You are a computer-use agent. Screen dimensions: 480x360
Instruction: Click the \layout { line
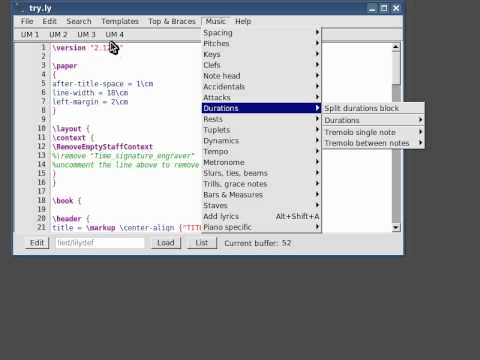tap(71, 129)
